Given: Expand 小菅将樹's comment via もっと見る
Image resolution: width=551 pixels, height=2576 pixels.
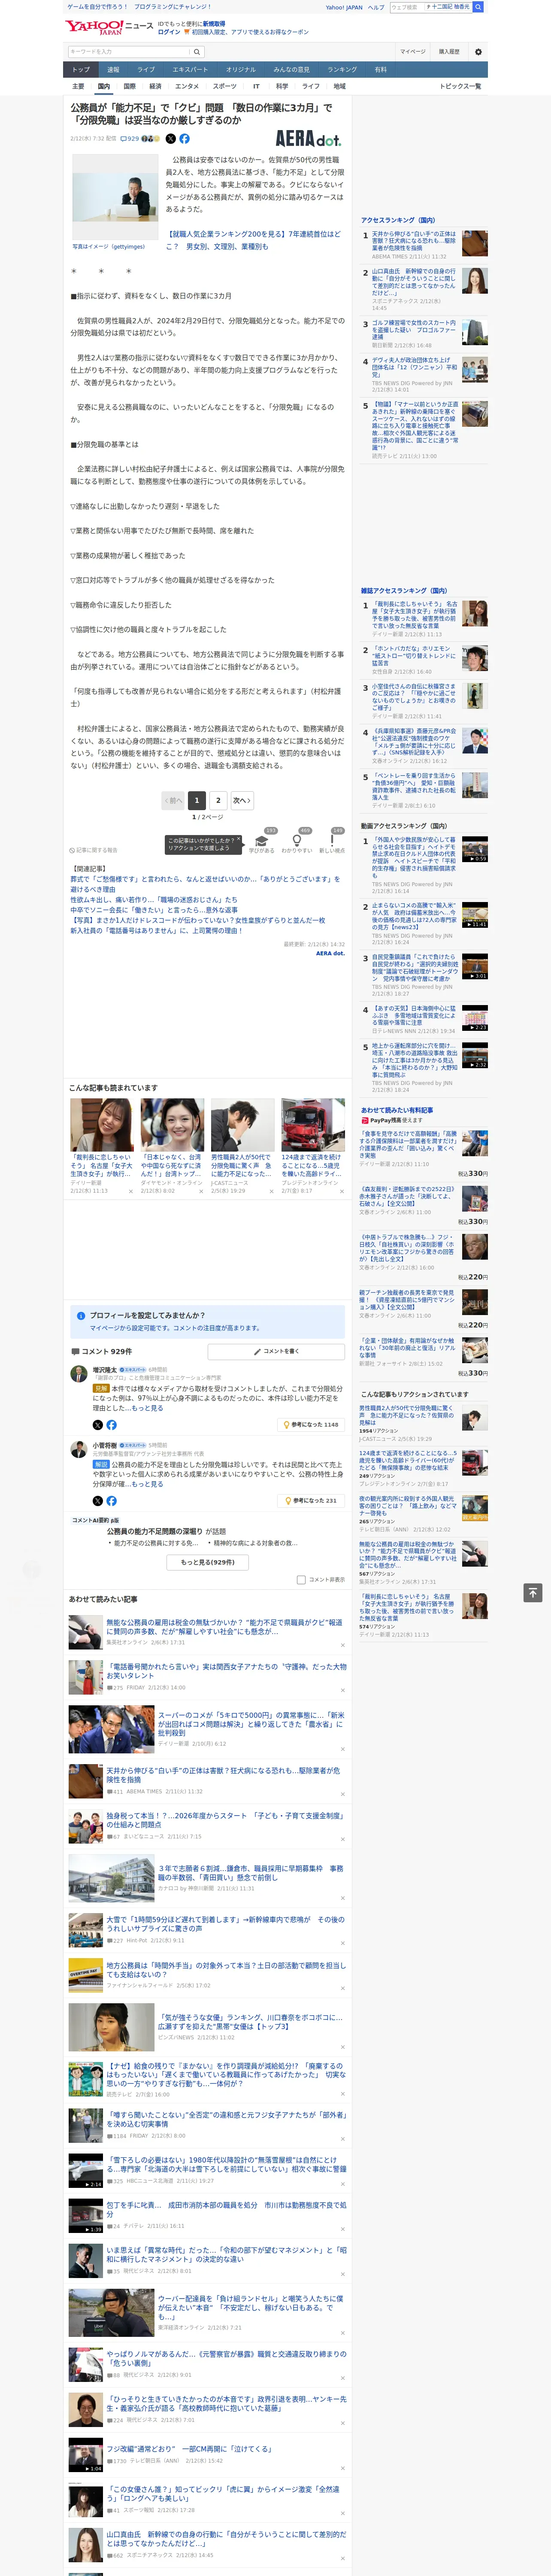Looking at the screenshot, I should pos(147,1484).
